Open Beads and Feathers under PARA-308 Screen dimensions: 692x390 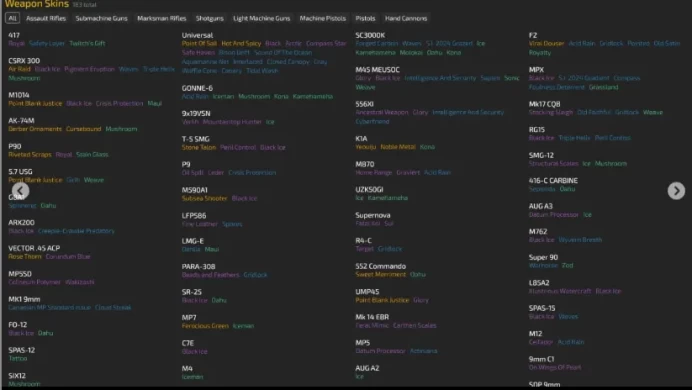[x=211, y=275]
